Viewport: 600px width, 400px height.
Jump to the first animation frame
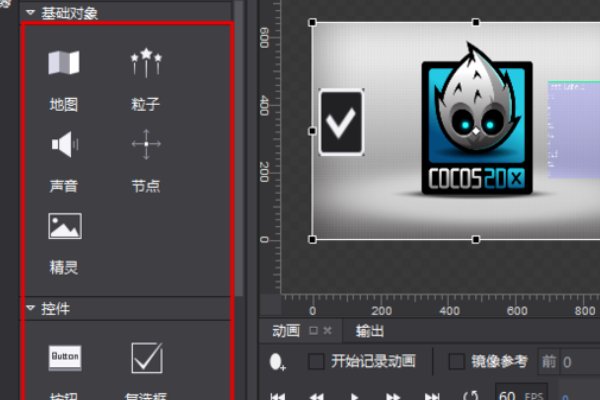[x=277, y=397]
